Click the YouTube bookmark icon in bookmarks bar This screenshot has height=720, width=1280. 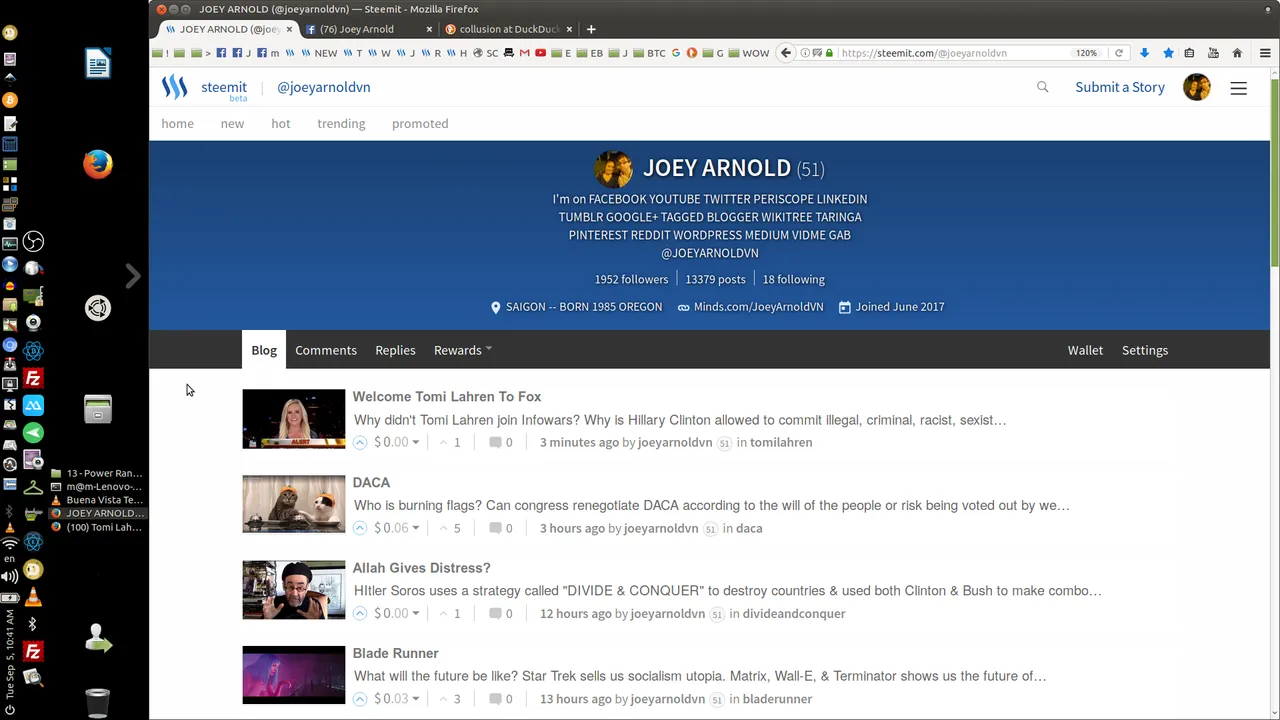(x=541, y=53)
